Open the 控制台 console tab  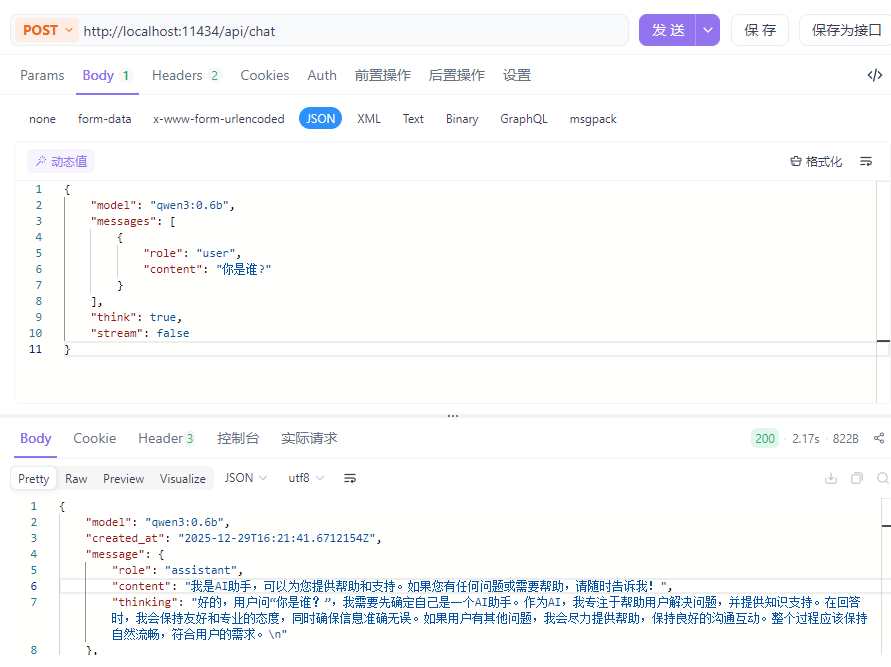click(238, 438)
